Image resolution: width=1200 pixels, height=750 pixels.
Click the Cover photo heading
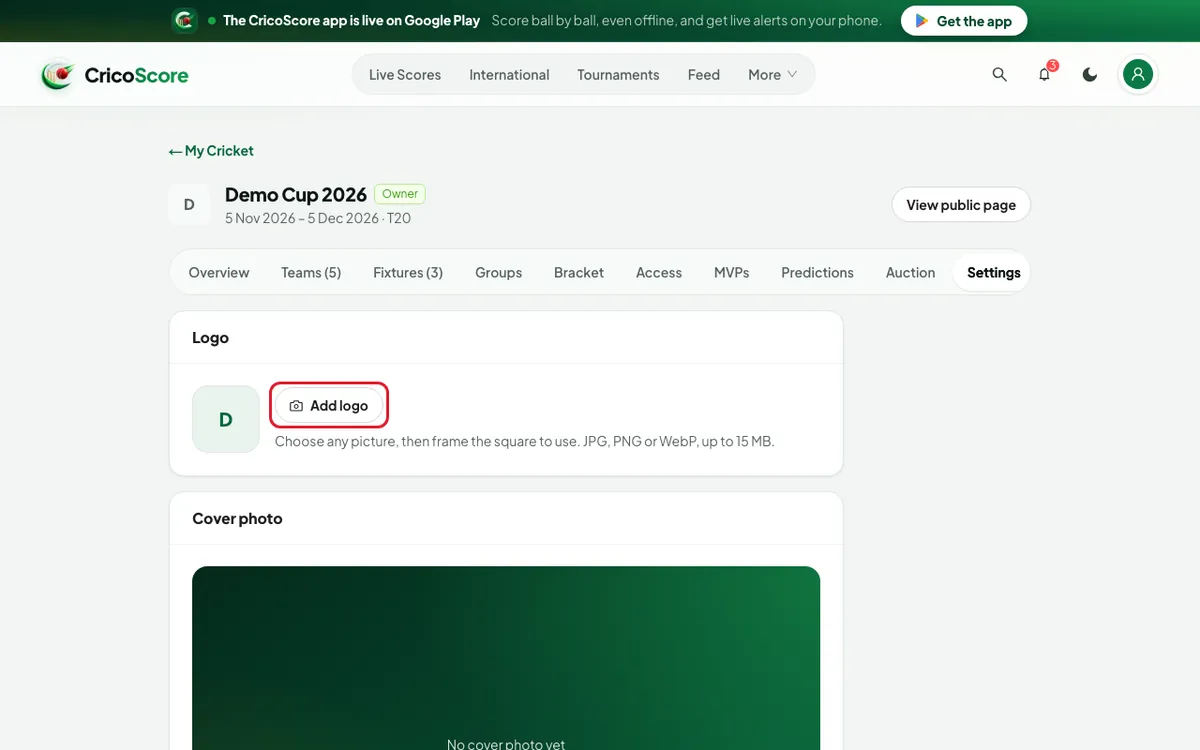point(237,519)
